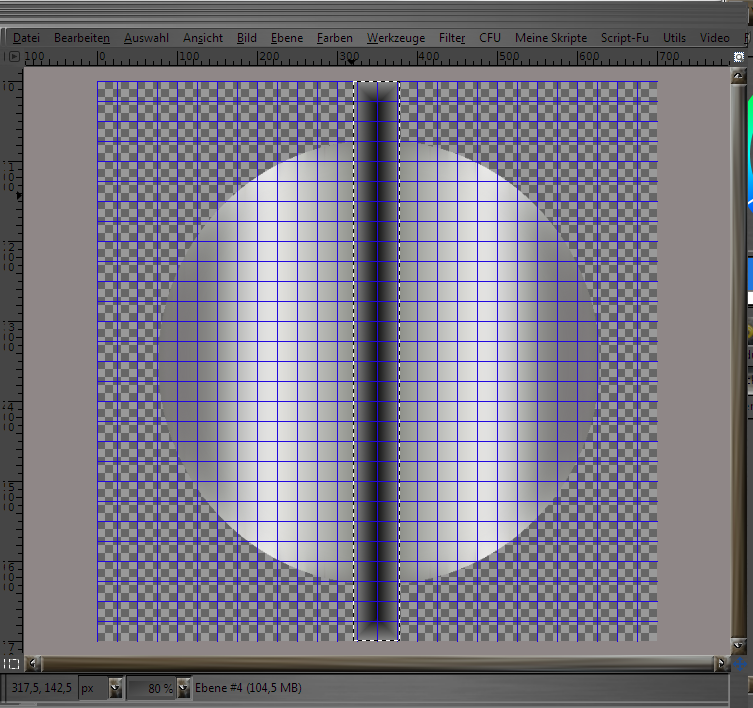Open the Werkzeuge menu

point(395,38)
